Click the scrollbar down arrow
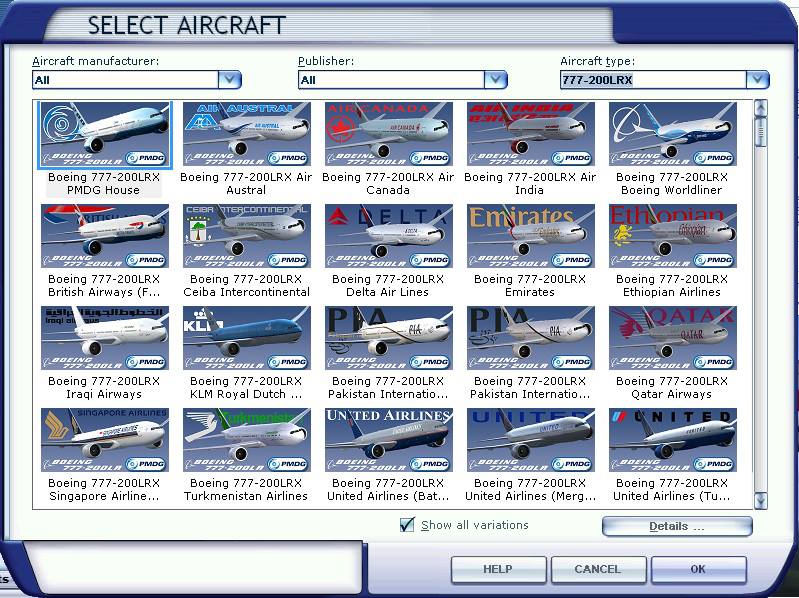The image size is (799, 598). coord(760,500)
